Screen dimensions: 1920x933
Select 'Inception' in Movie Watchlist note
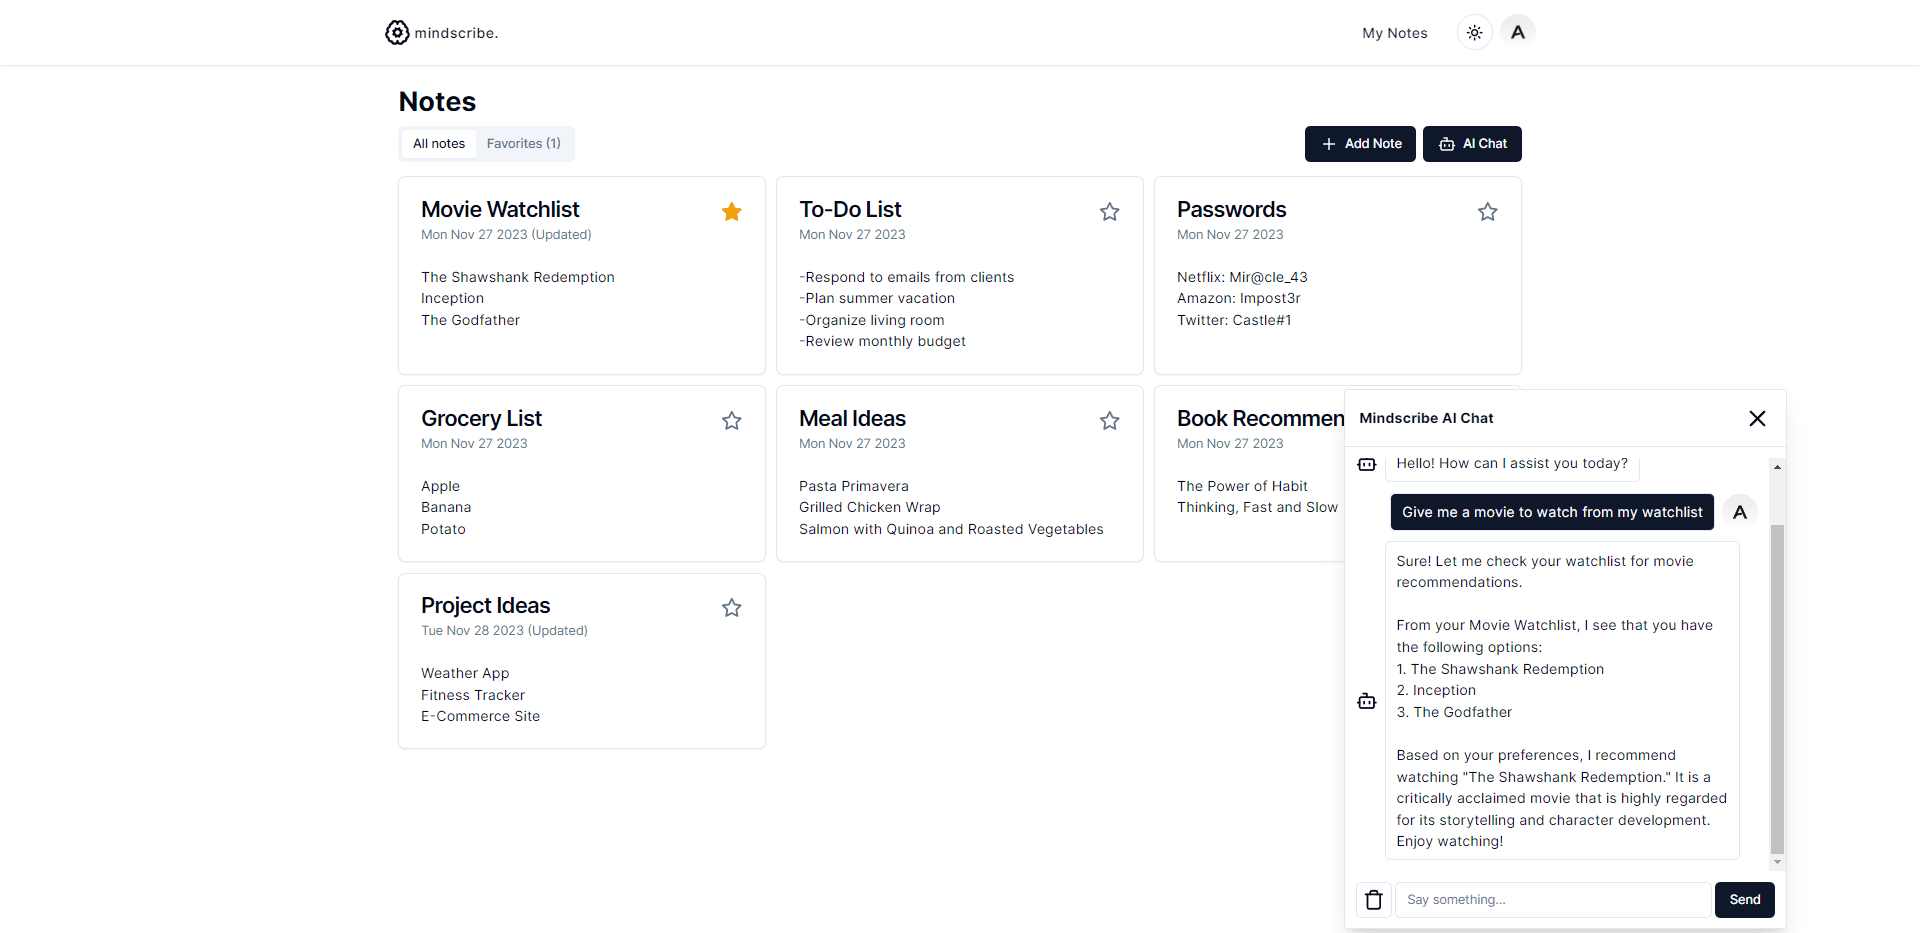coord(452,299)
